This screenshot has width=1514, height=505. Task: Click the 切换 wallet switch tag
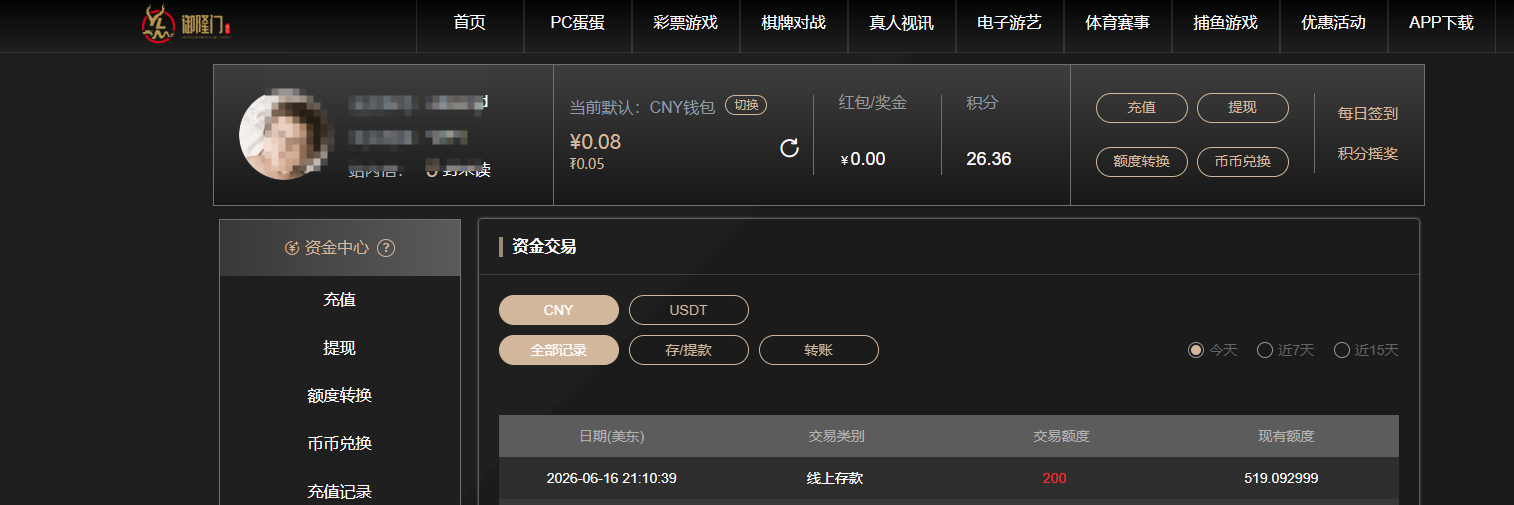(746, 105)
